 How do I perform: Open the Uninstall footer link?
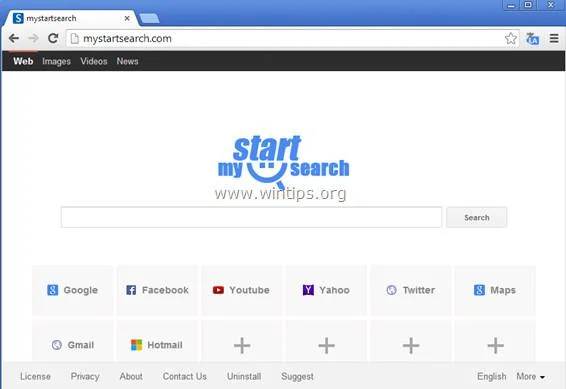click(x=244, y=376)
